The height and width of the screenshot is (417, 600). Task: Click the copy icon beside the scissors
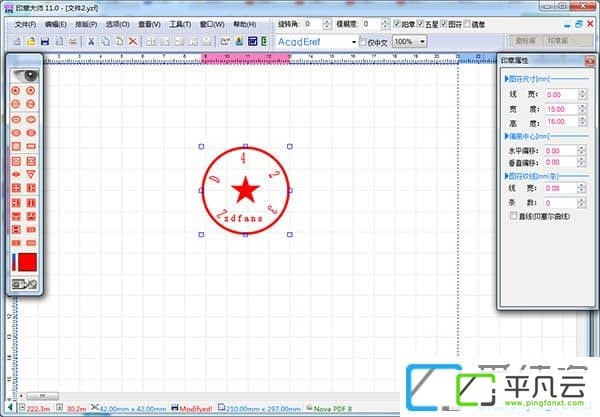(x=105, y=41)
